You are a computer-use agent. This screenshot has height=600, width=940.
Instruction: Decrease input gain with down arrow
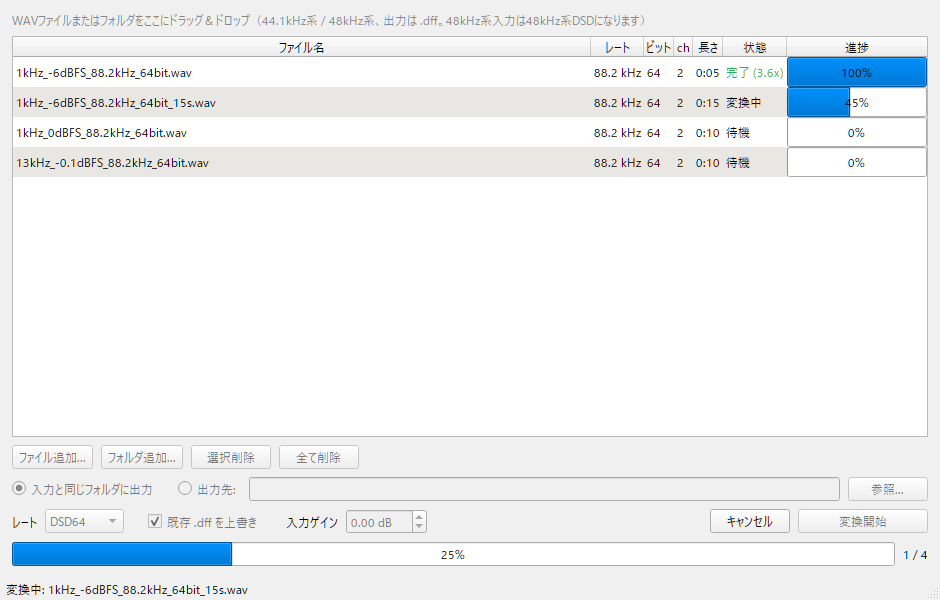(x=420, y=527)
